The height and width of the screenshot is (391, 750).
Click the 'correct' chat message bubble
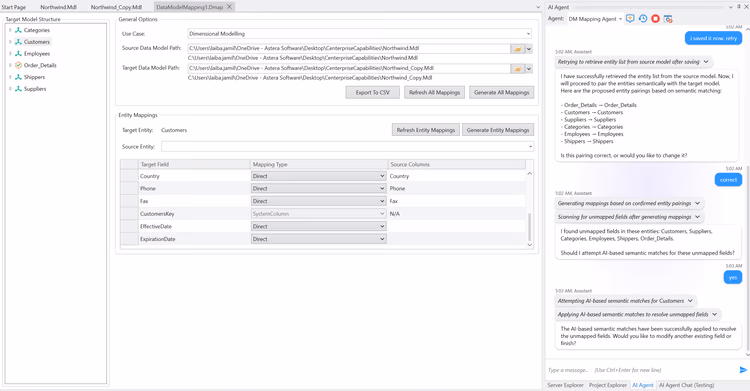728,180
